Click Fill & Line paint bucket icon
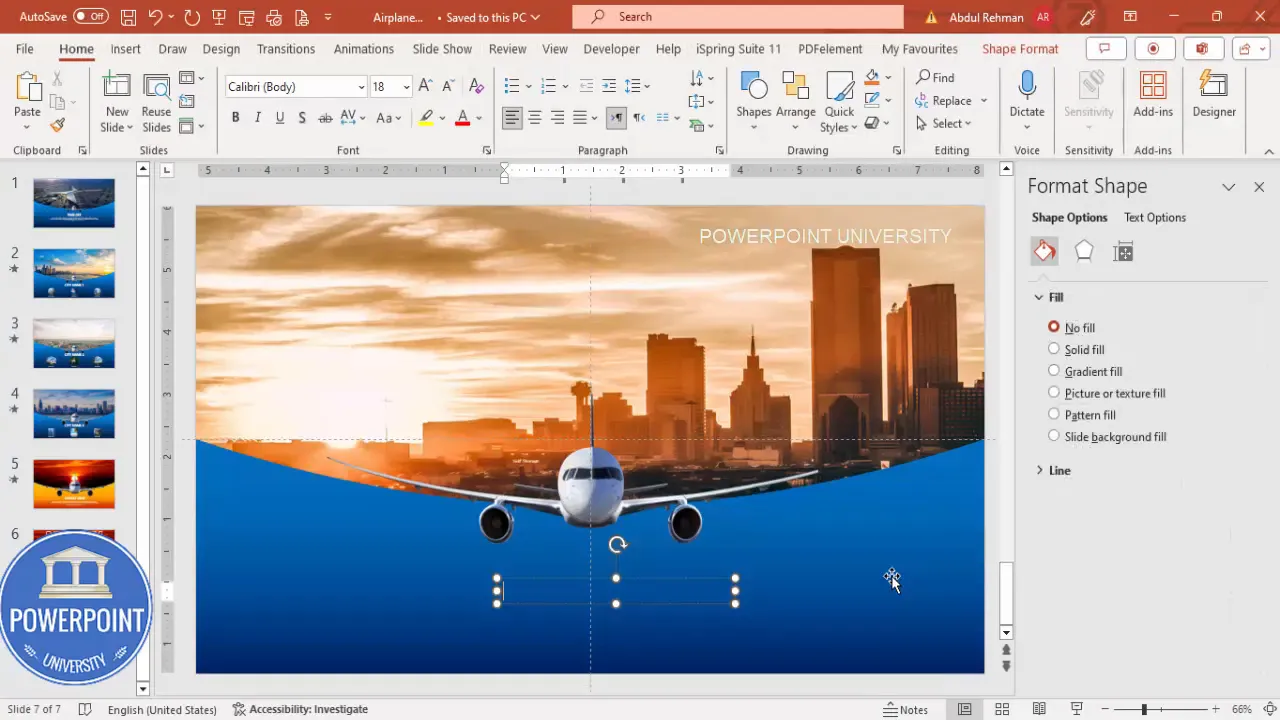Screen dimensions: 1280x720 1044,251
